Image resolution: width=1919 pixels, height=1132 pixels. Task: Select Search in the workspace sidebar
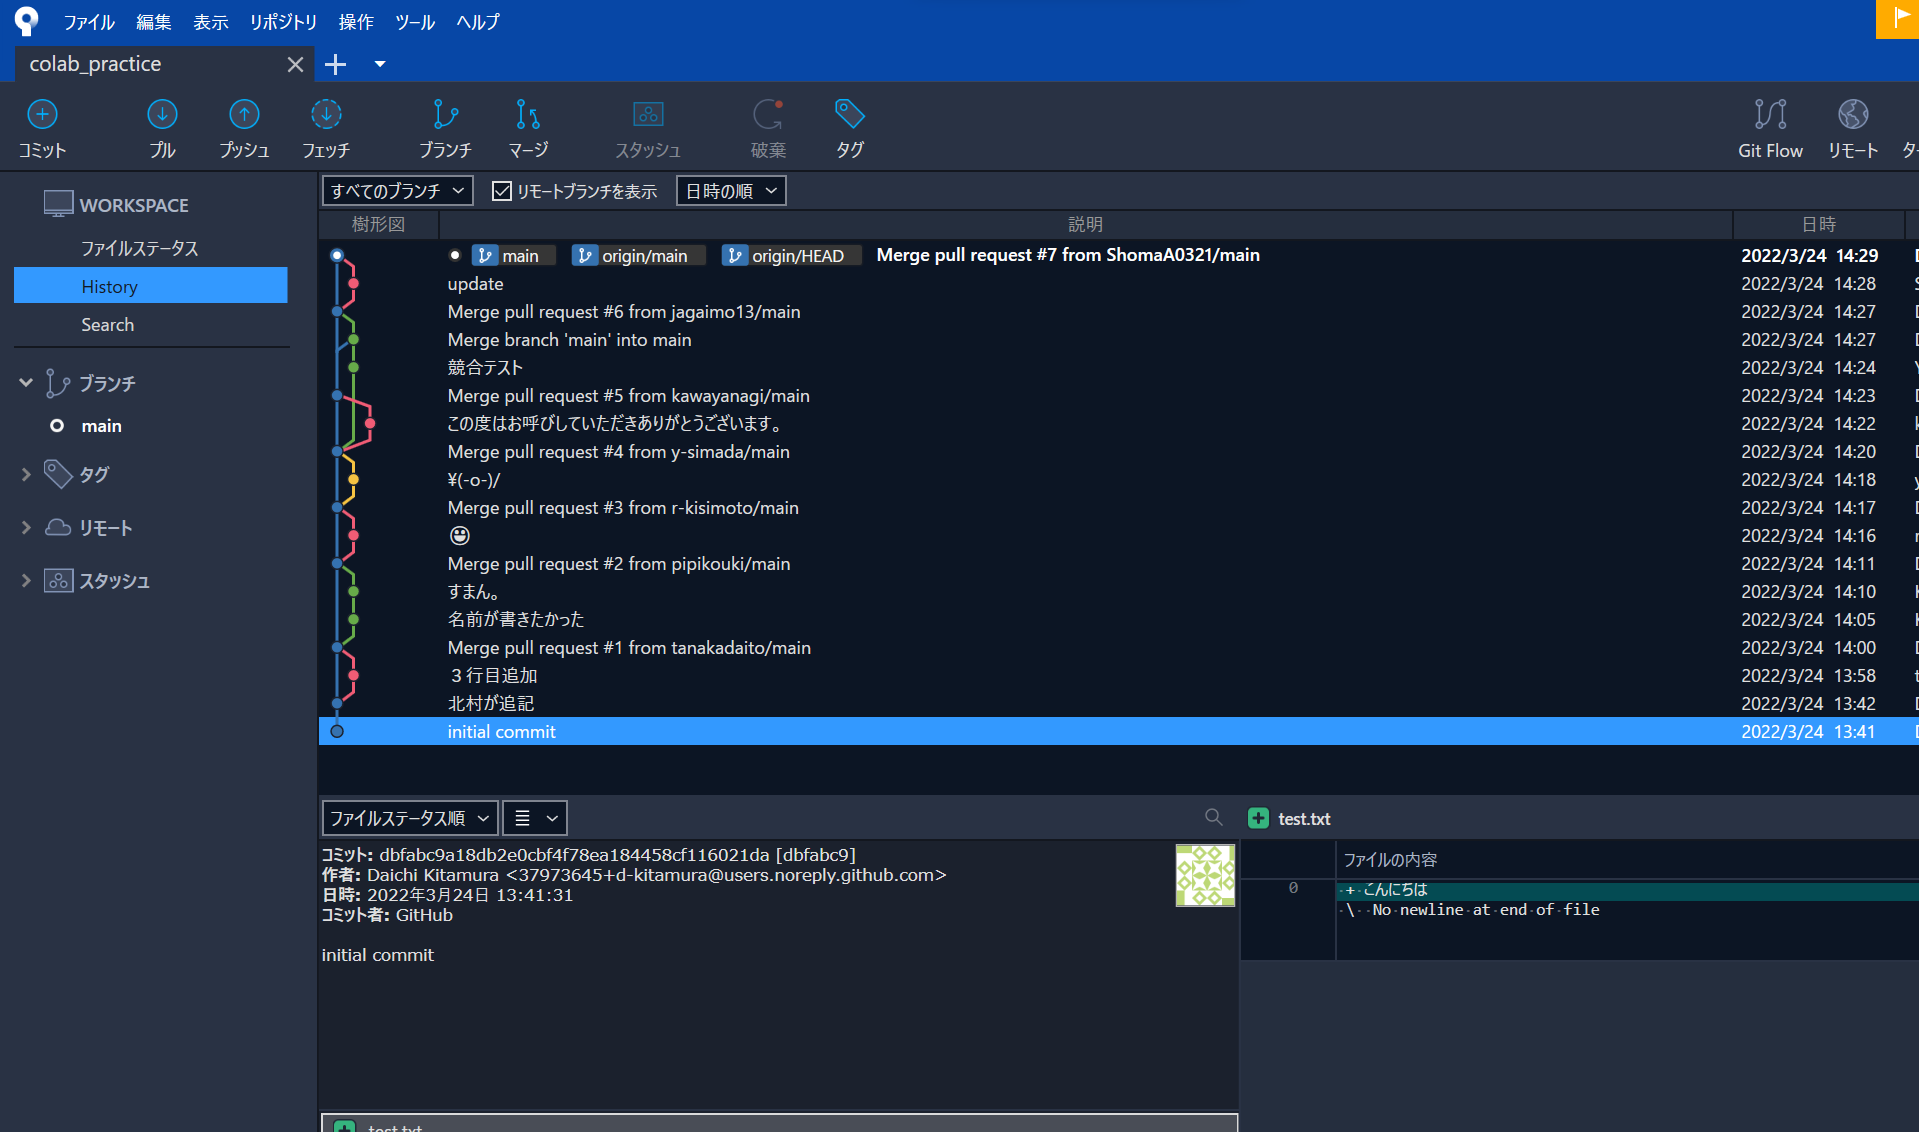pos(108,324)
